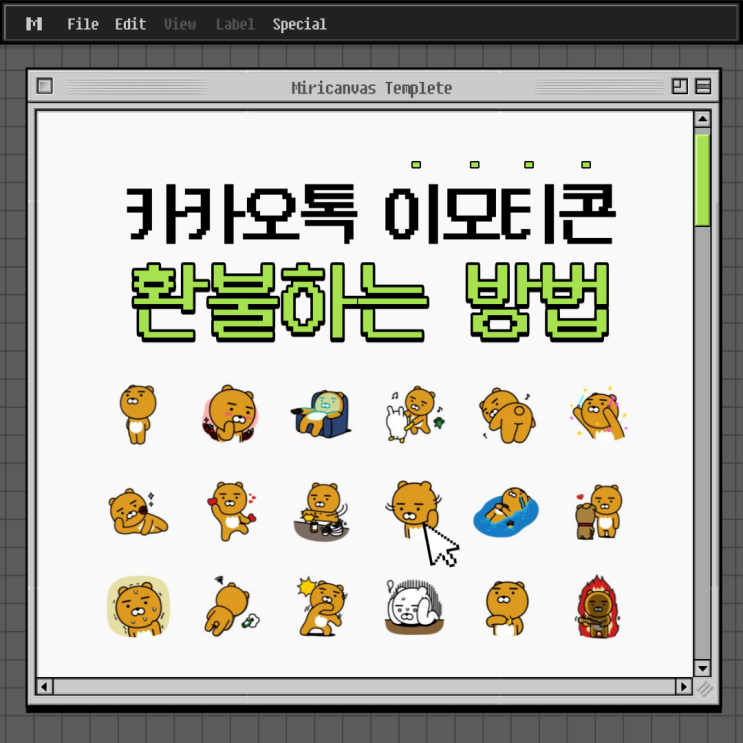
Task: Select the Ryan emoticon under the arrow cursor
Action: point(414,509)
